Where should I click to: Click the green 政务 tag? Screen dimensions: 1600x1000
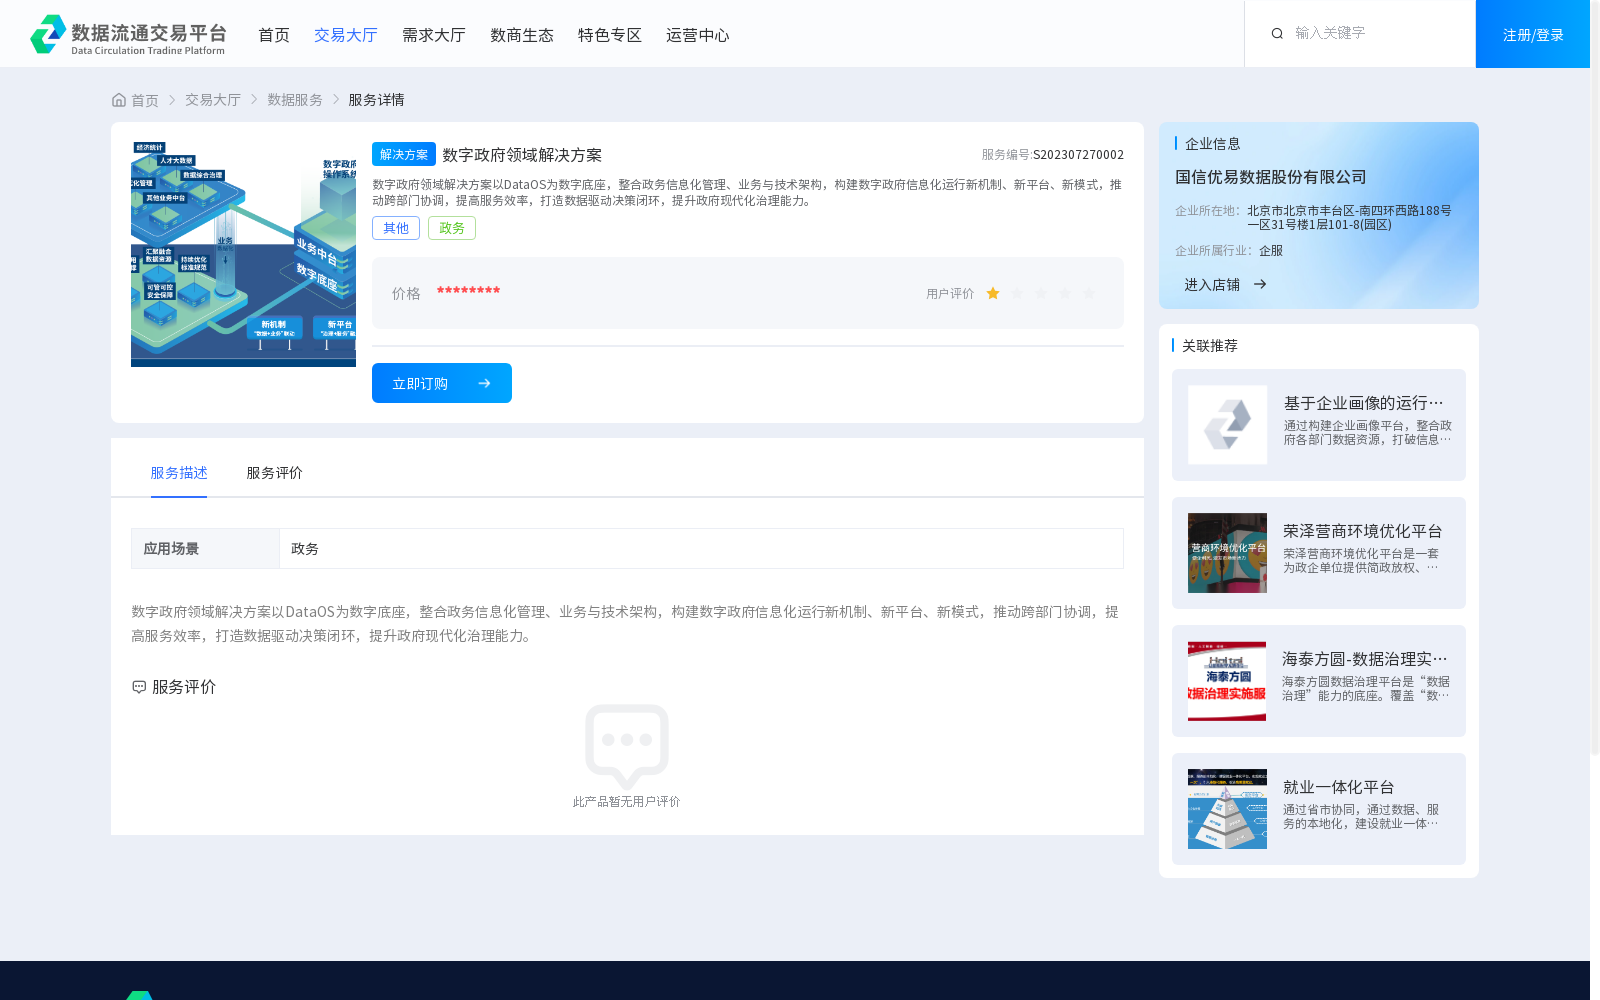pos(452,228)
